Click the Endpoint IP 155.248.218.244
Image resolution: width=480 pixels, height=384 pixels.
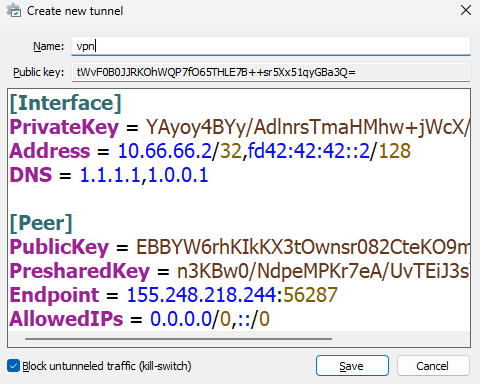click(x=201, y=295)
